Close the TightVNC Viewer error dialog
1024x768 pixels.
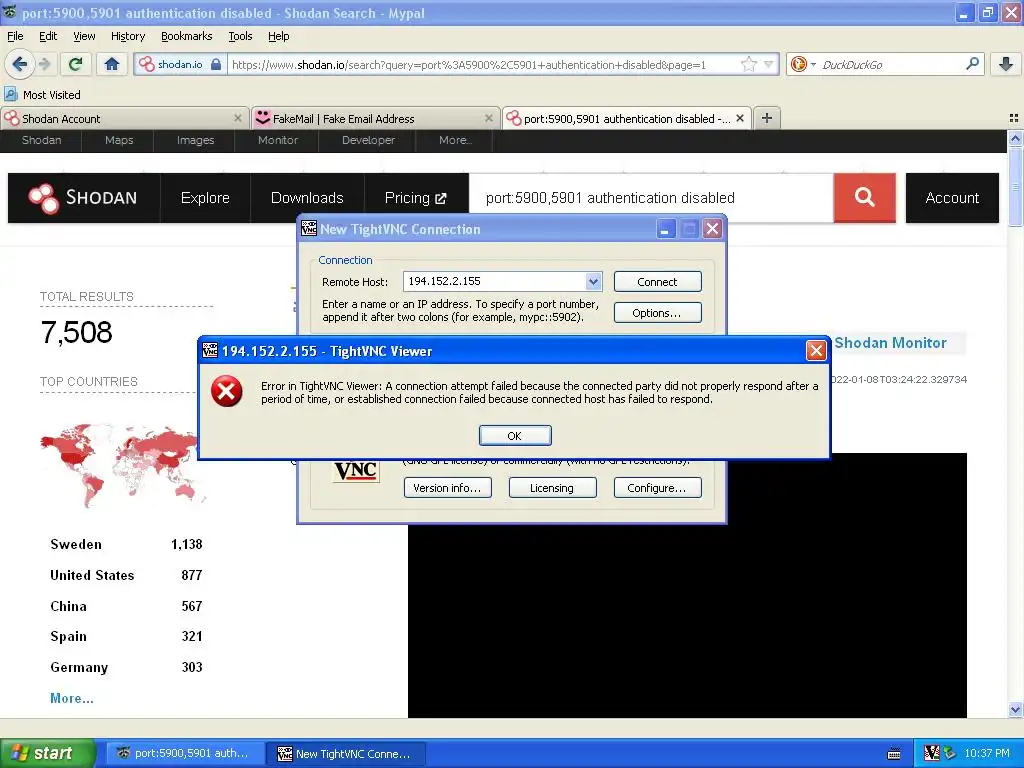coord(816,351)
